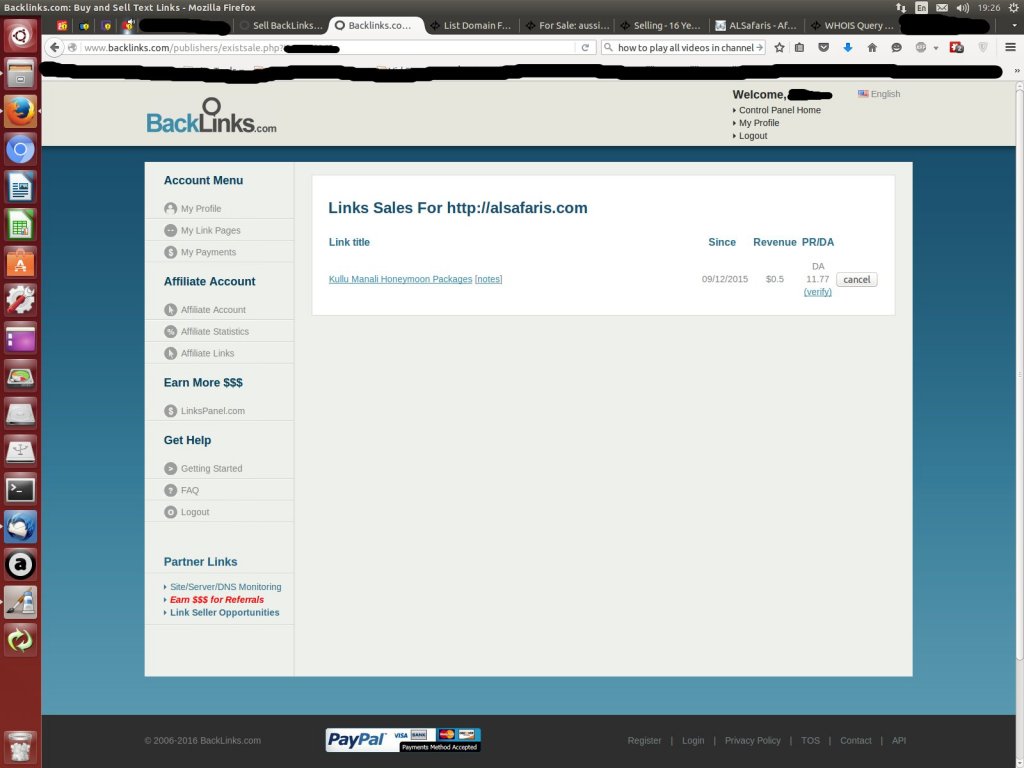The width and height of the screenshot is (1024, 768).
Task: Open the [notes] link for Kullu Manali
Action: (488, 279)
